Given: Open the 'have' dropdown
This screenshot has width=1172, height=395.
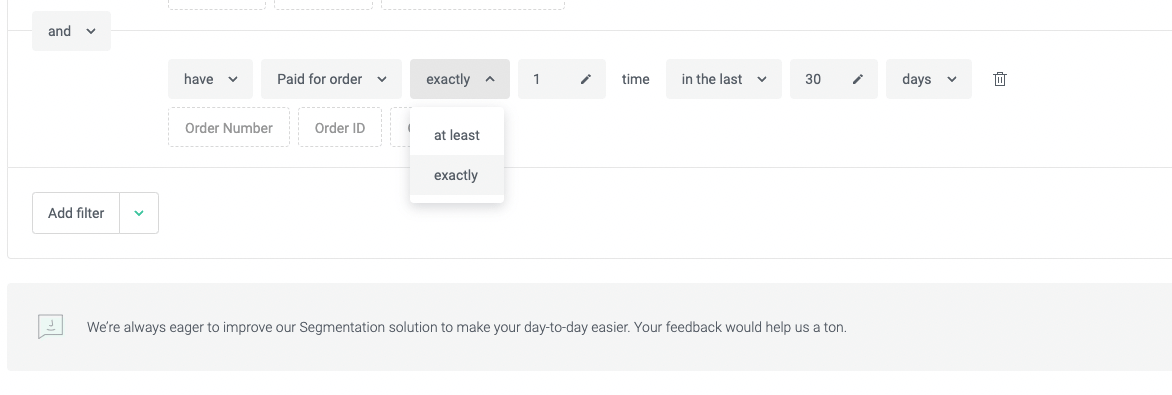Looking at the screenshot, I should coord(210,79).
